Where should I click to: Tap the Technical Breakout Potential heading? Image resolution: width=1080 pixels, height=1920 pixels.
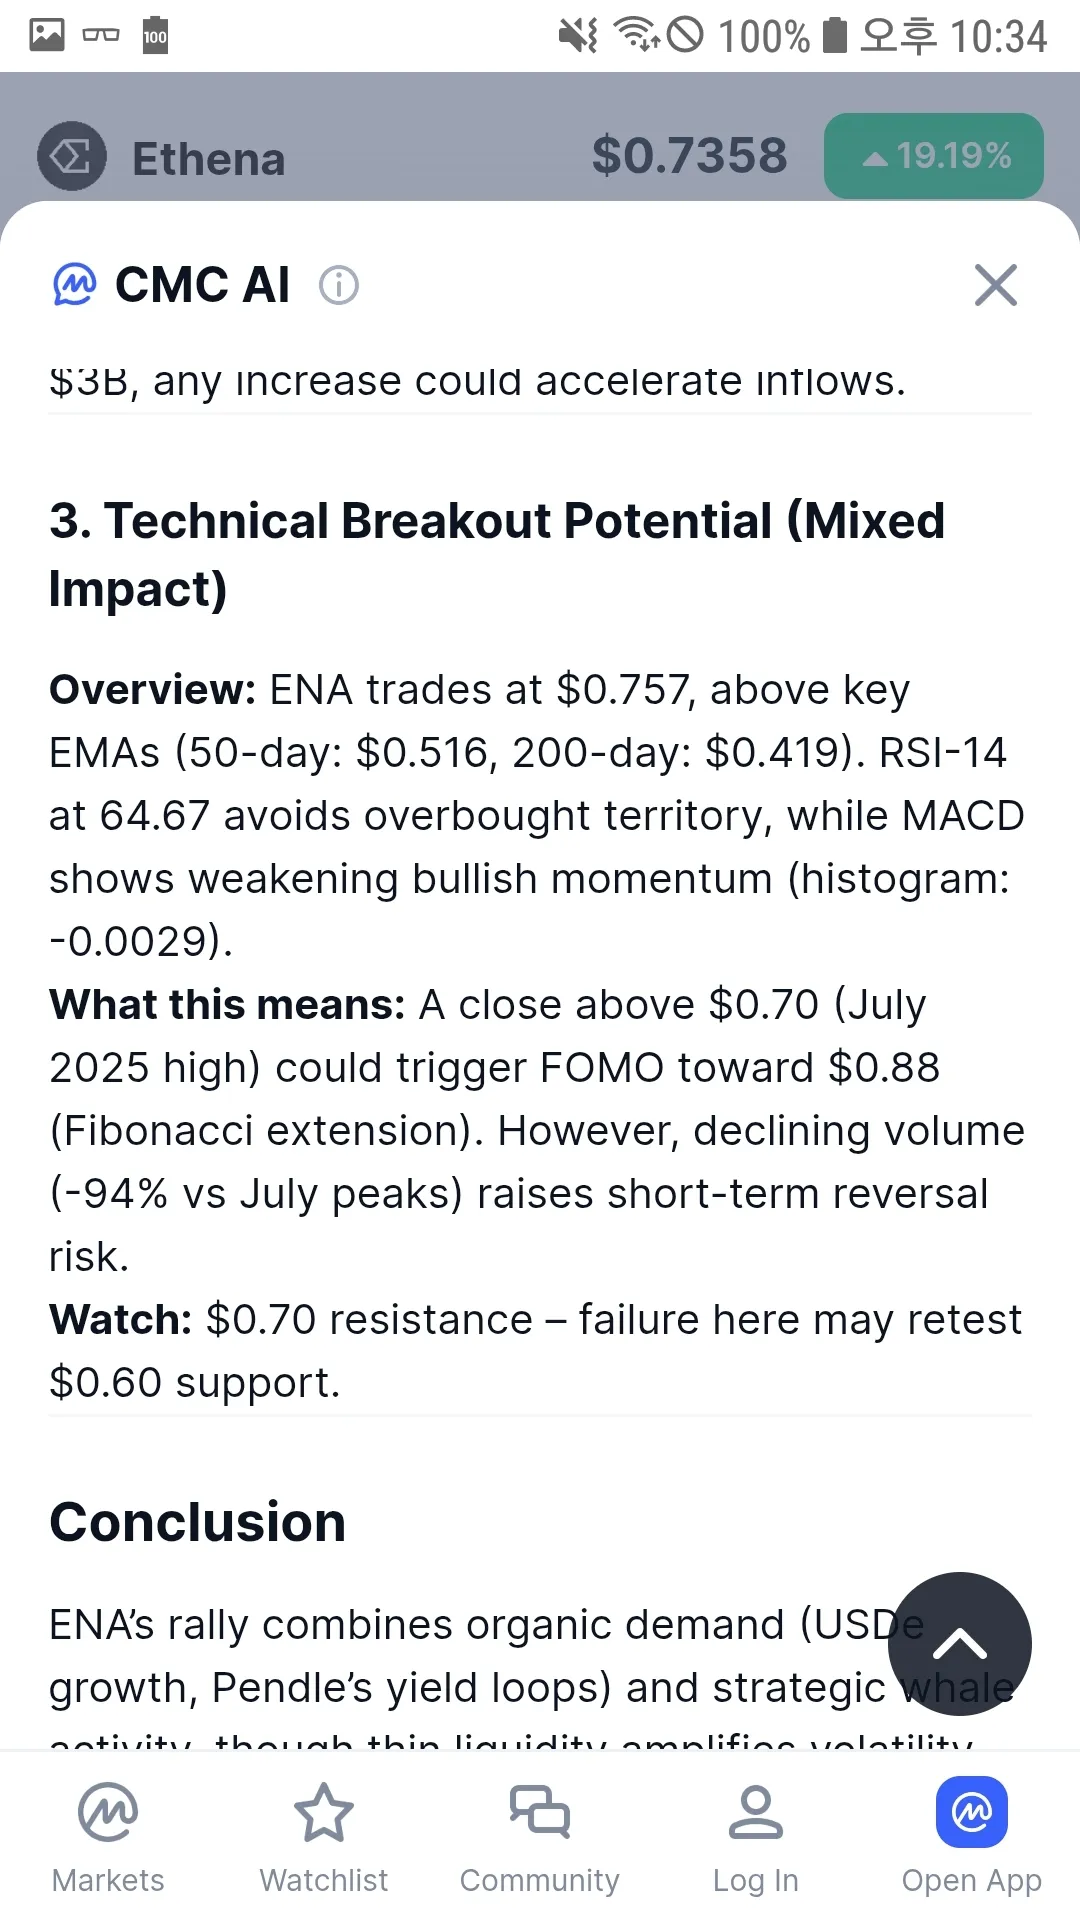point(497,554)
